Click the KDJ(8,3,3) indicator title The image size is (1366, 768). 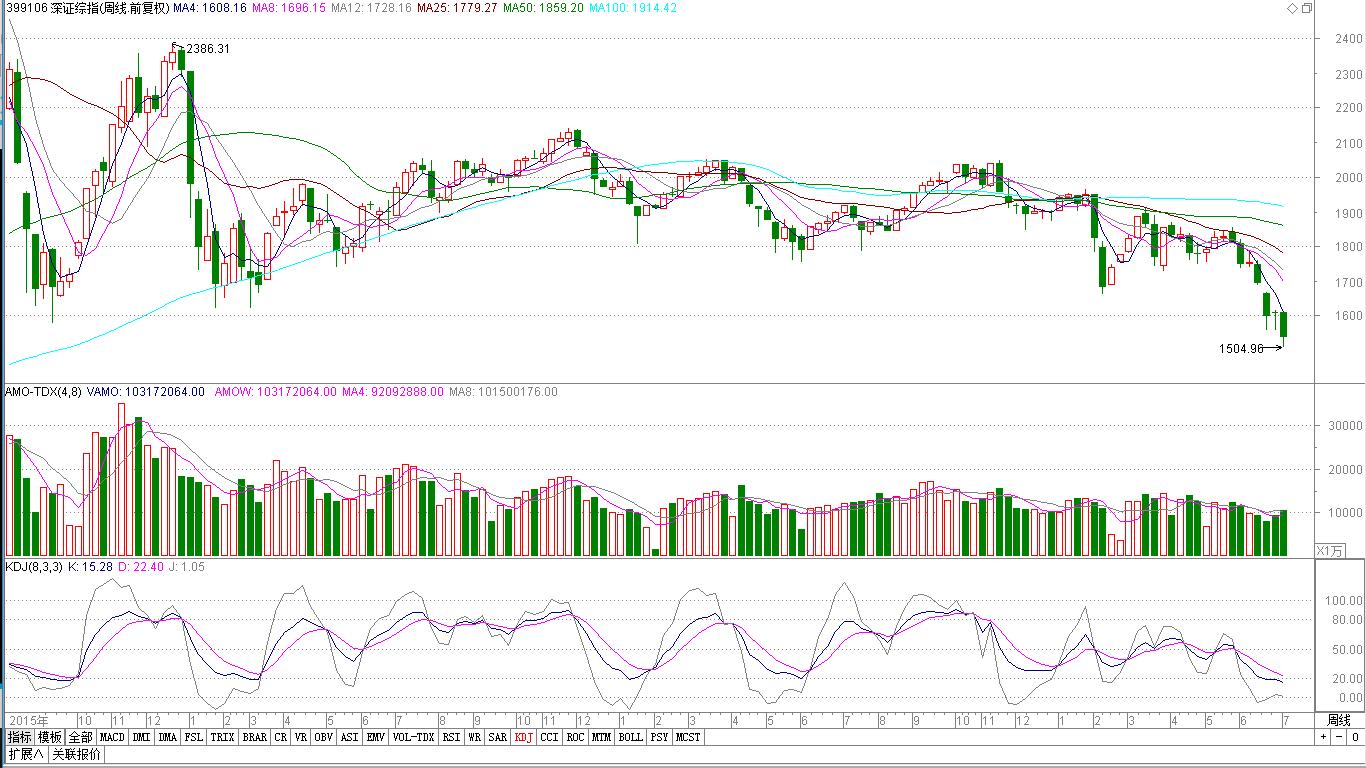(34, 566)
